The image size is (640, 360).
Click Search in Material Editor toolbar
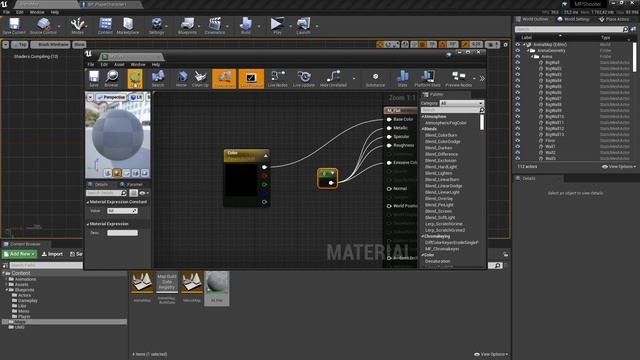tap(158, 78)
